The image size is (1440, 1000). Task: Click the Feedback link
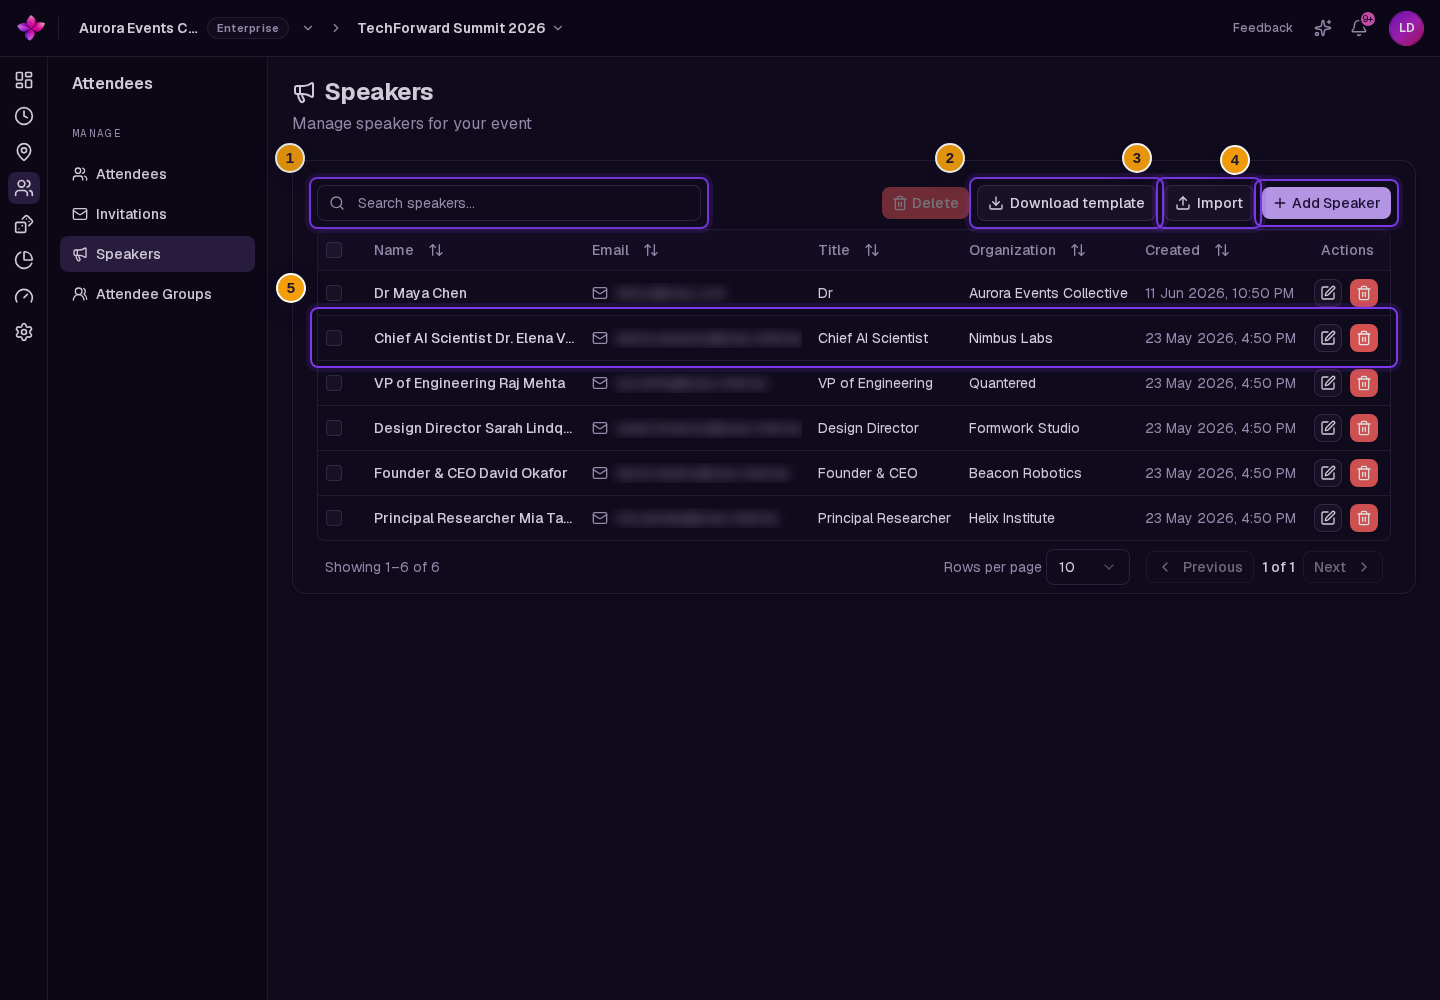pyautogui.click(x=1262, y=28)
